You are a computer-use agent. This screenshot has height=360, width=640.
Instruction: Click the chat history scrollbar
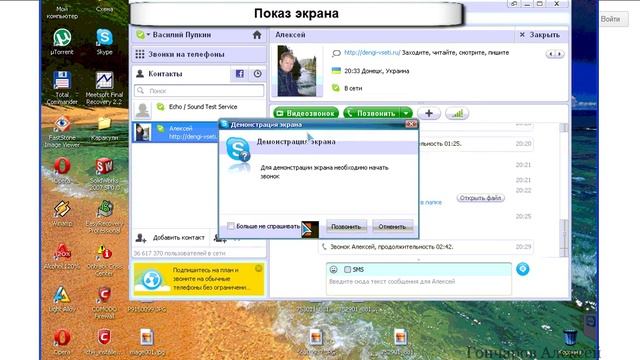[x=564, y=190]
